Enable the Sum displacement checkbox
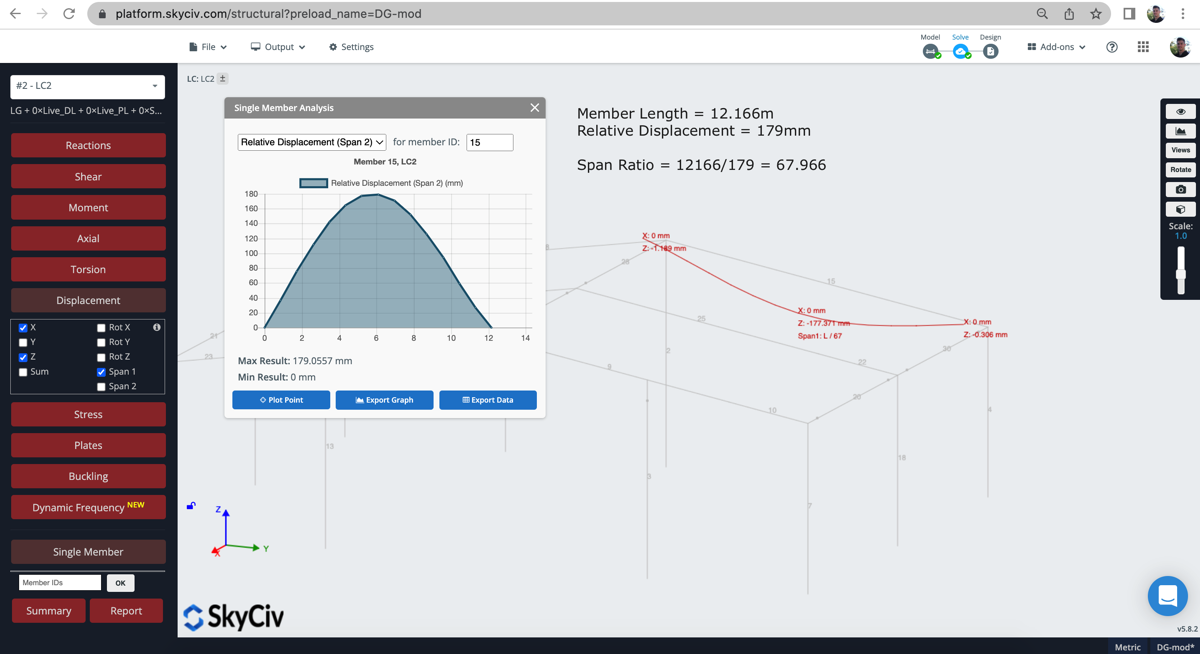 (x=23, y=372)
